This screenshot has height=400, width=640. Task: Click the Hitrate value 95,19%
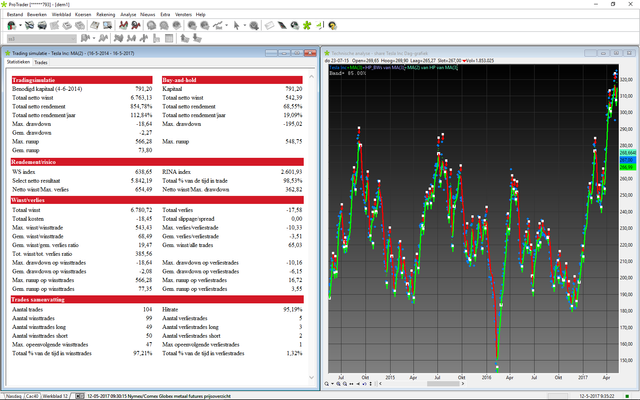(293, 309)
